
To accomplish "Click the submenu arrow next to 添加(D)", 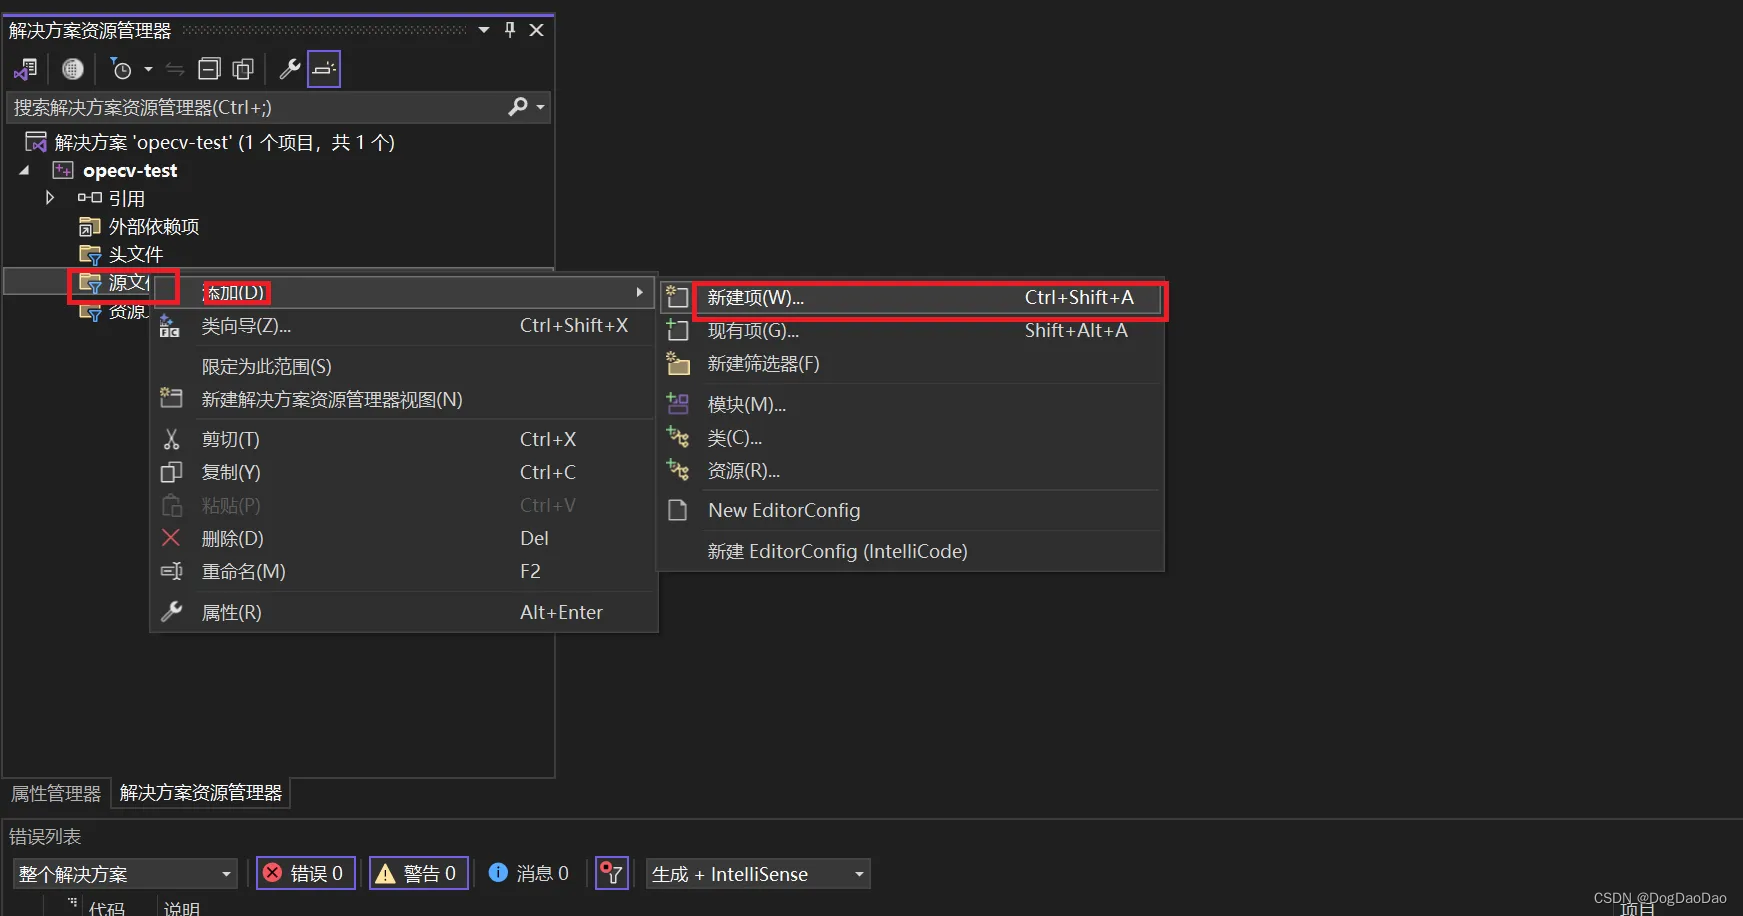I will (639, 292).
